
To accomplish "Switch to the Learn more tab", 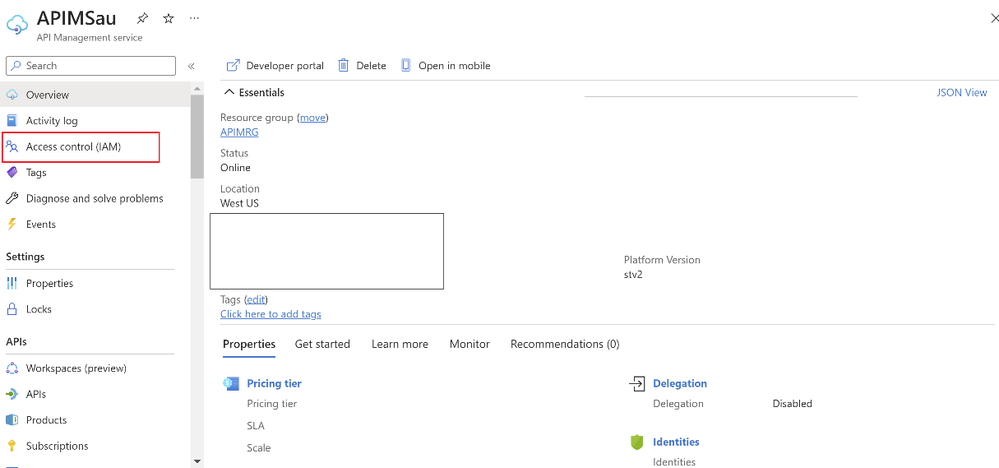I will [399, 344].
